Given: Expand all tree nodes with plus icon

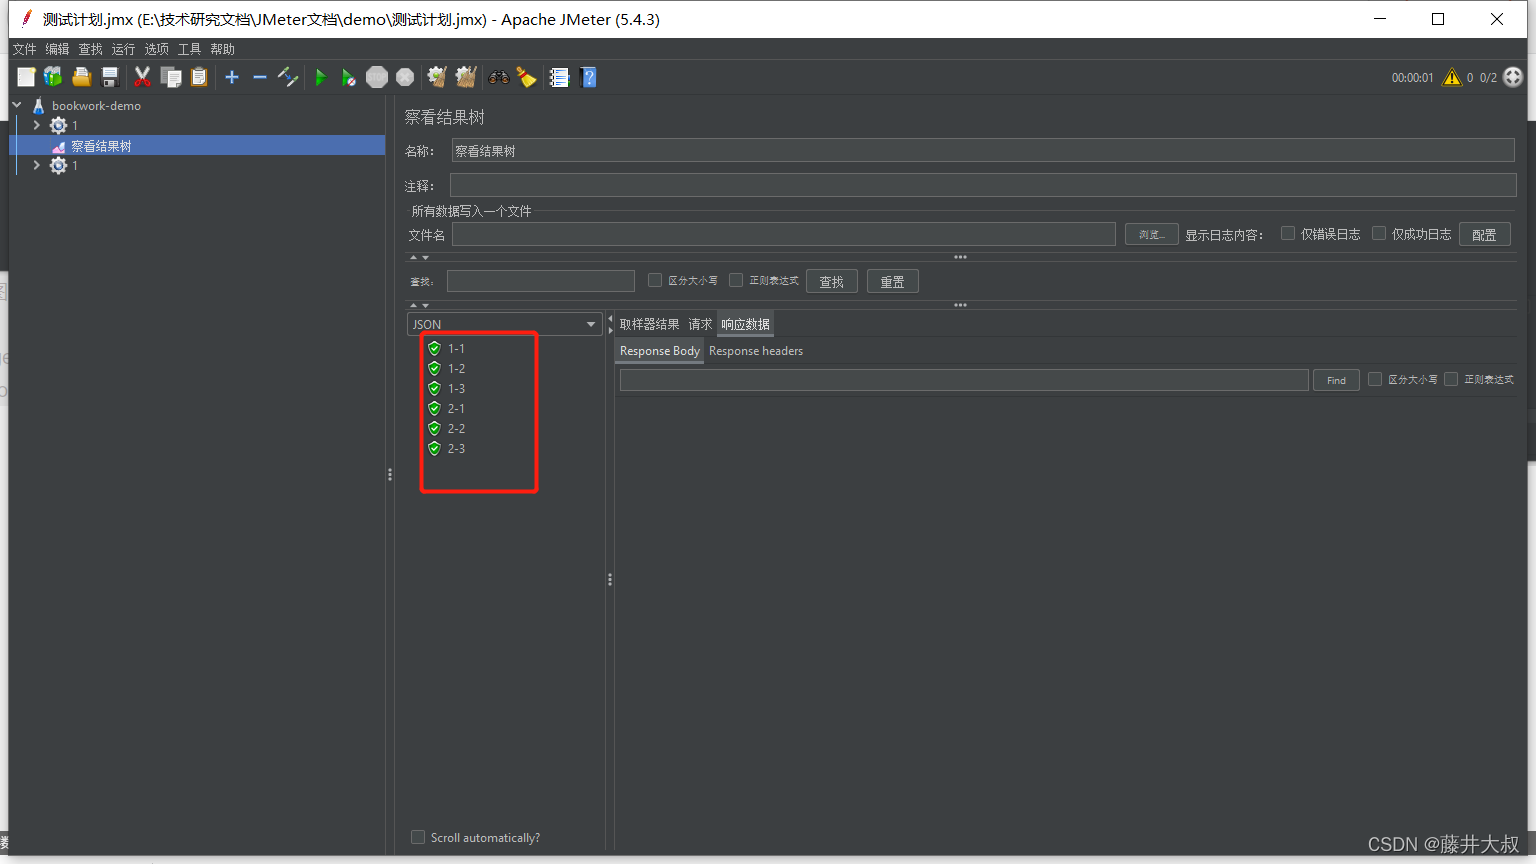Looking at the screenshot, I should pyautogui.click(x=232, y=77).
